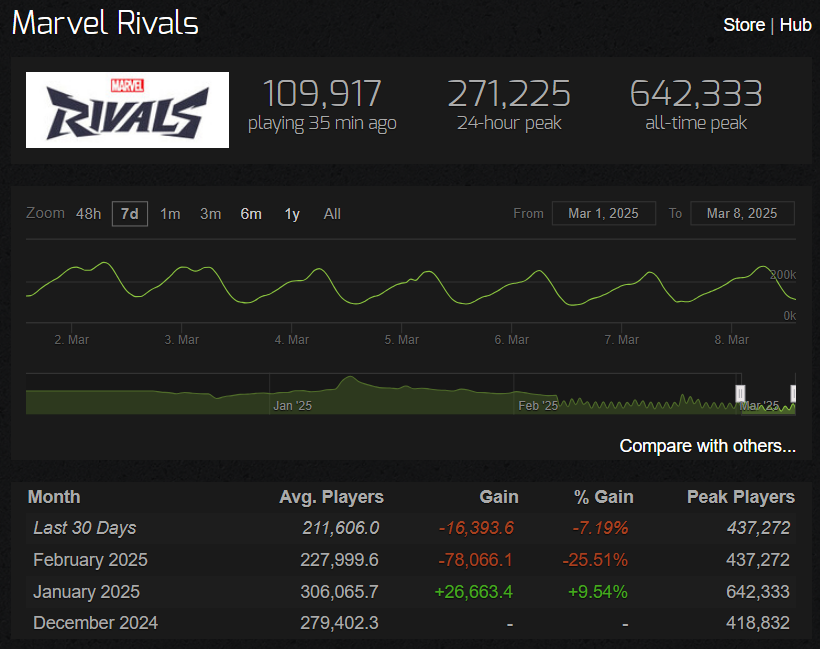Click the 2. Mar axis label

[x=72, y=340]
